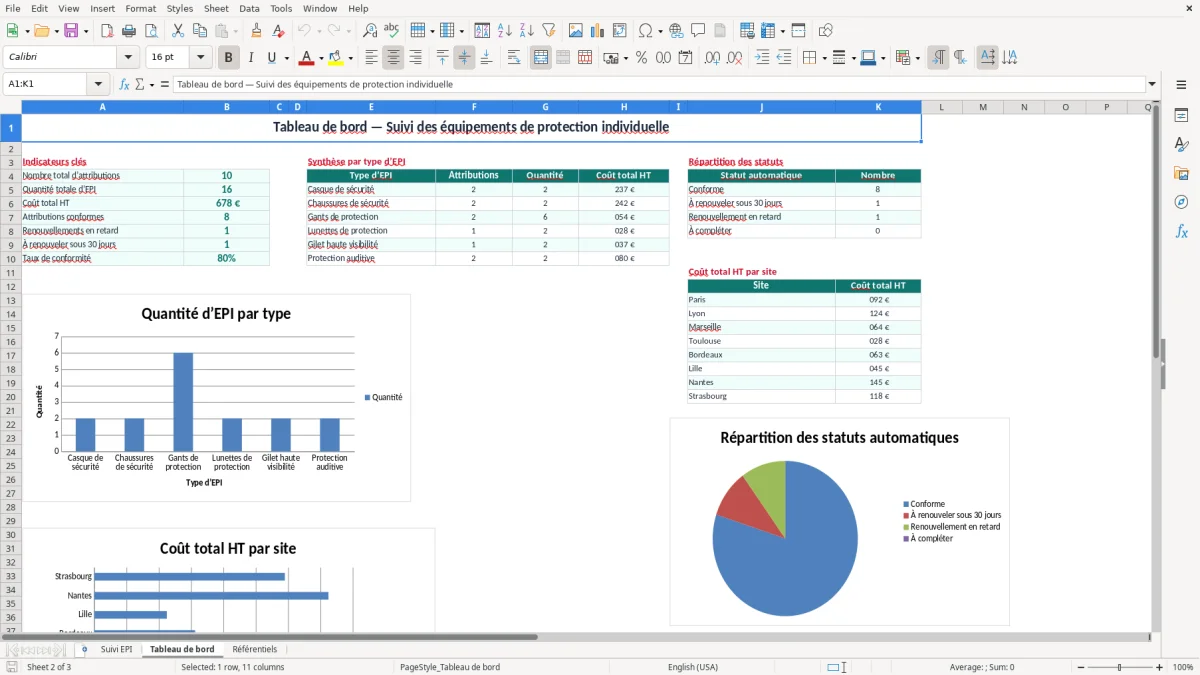Viewport: 1200px width, 675px height.
Task: Open sidebar Navigator panel
Action: 1181,202
